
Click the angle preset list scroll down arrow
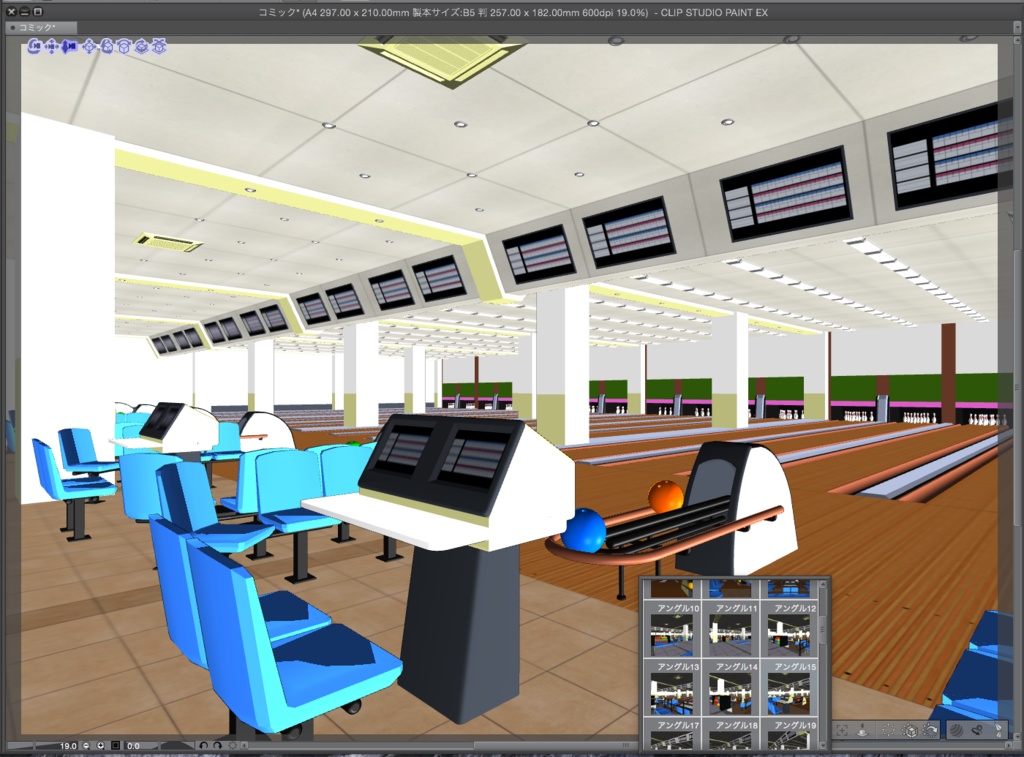click(x=823, y=745)
